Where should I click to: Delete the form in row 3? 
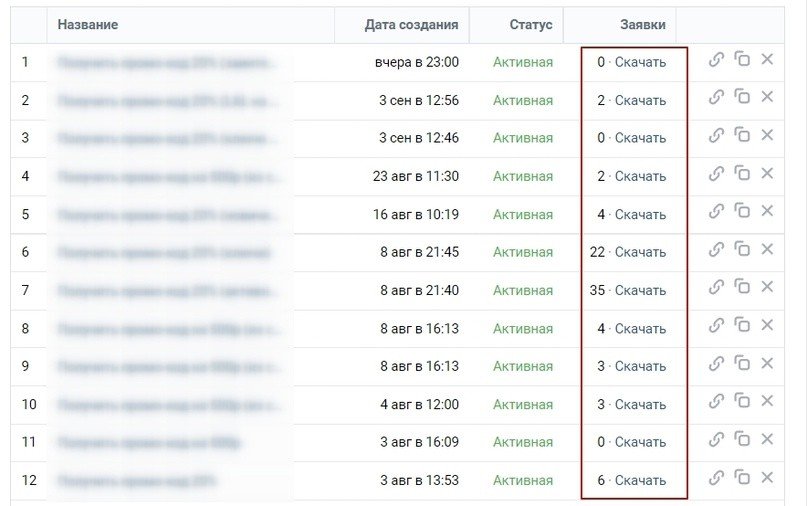tap(767, 136)
